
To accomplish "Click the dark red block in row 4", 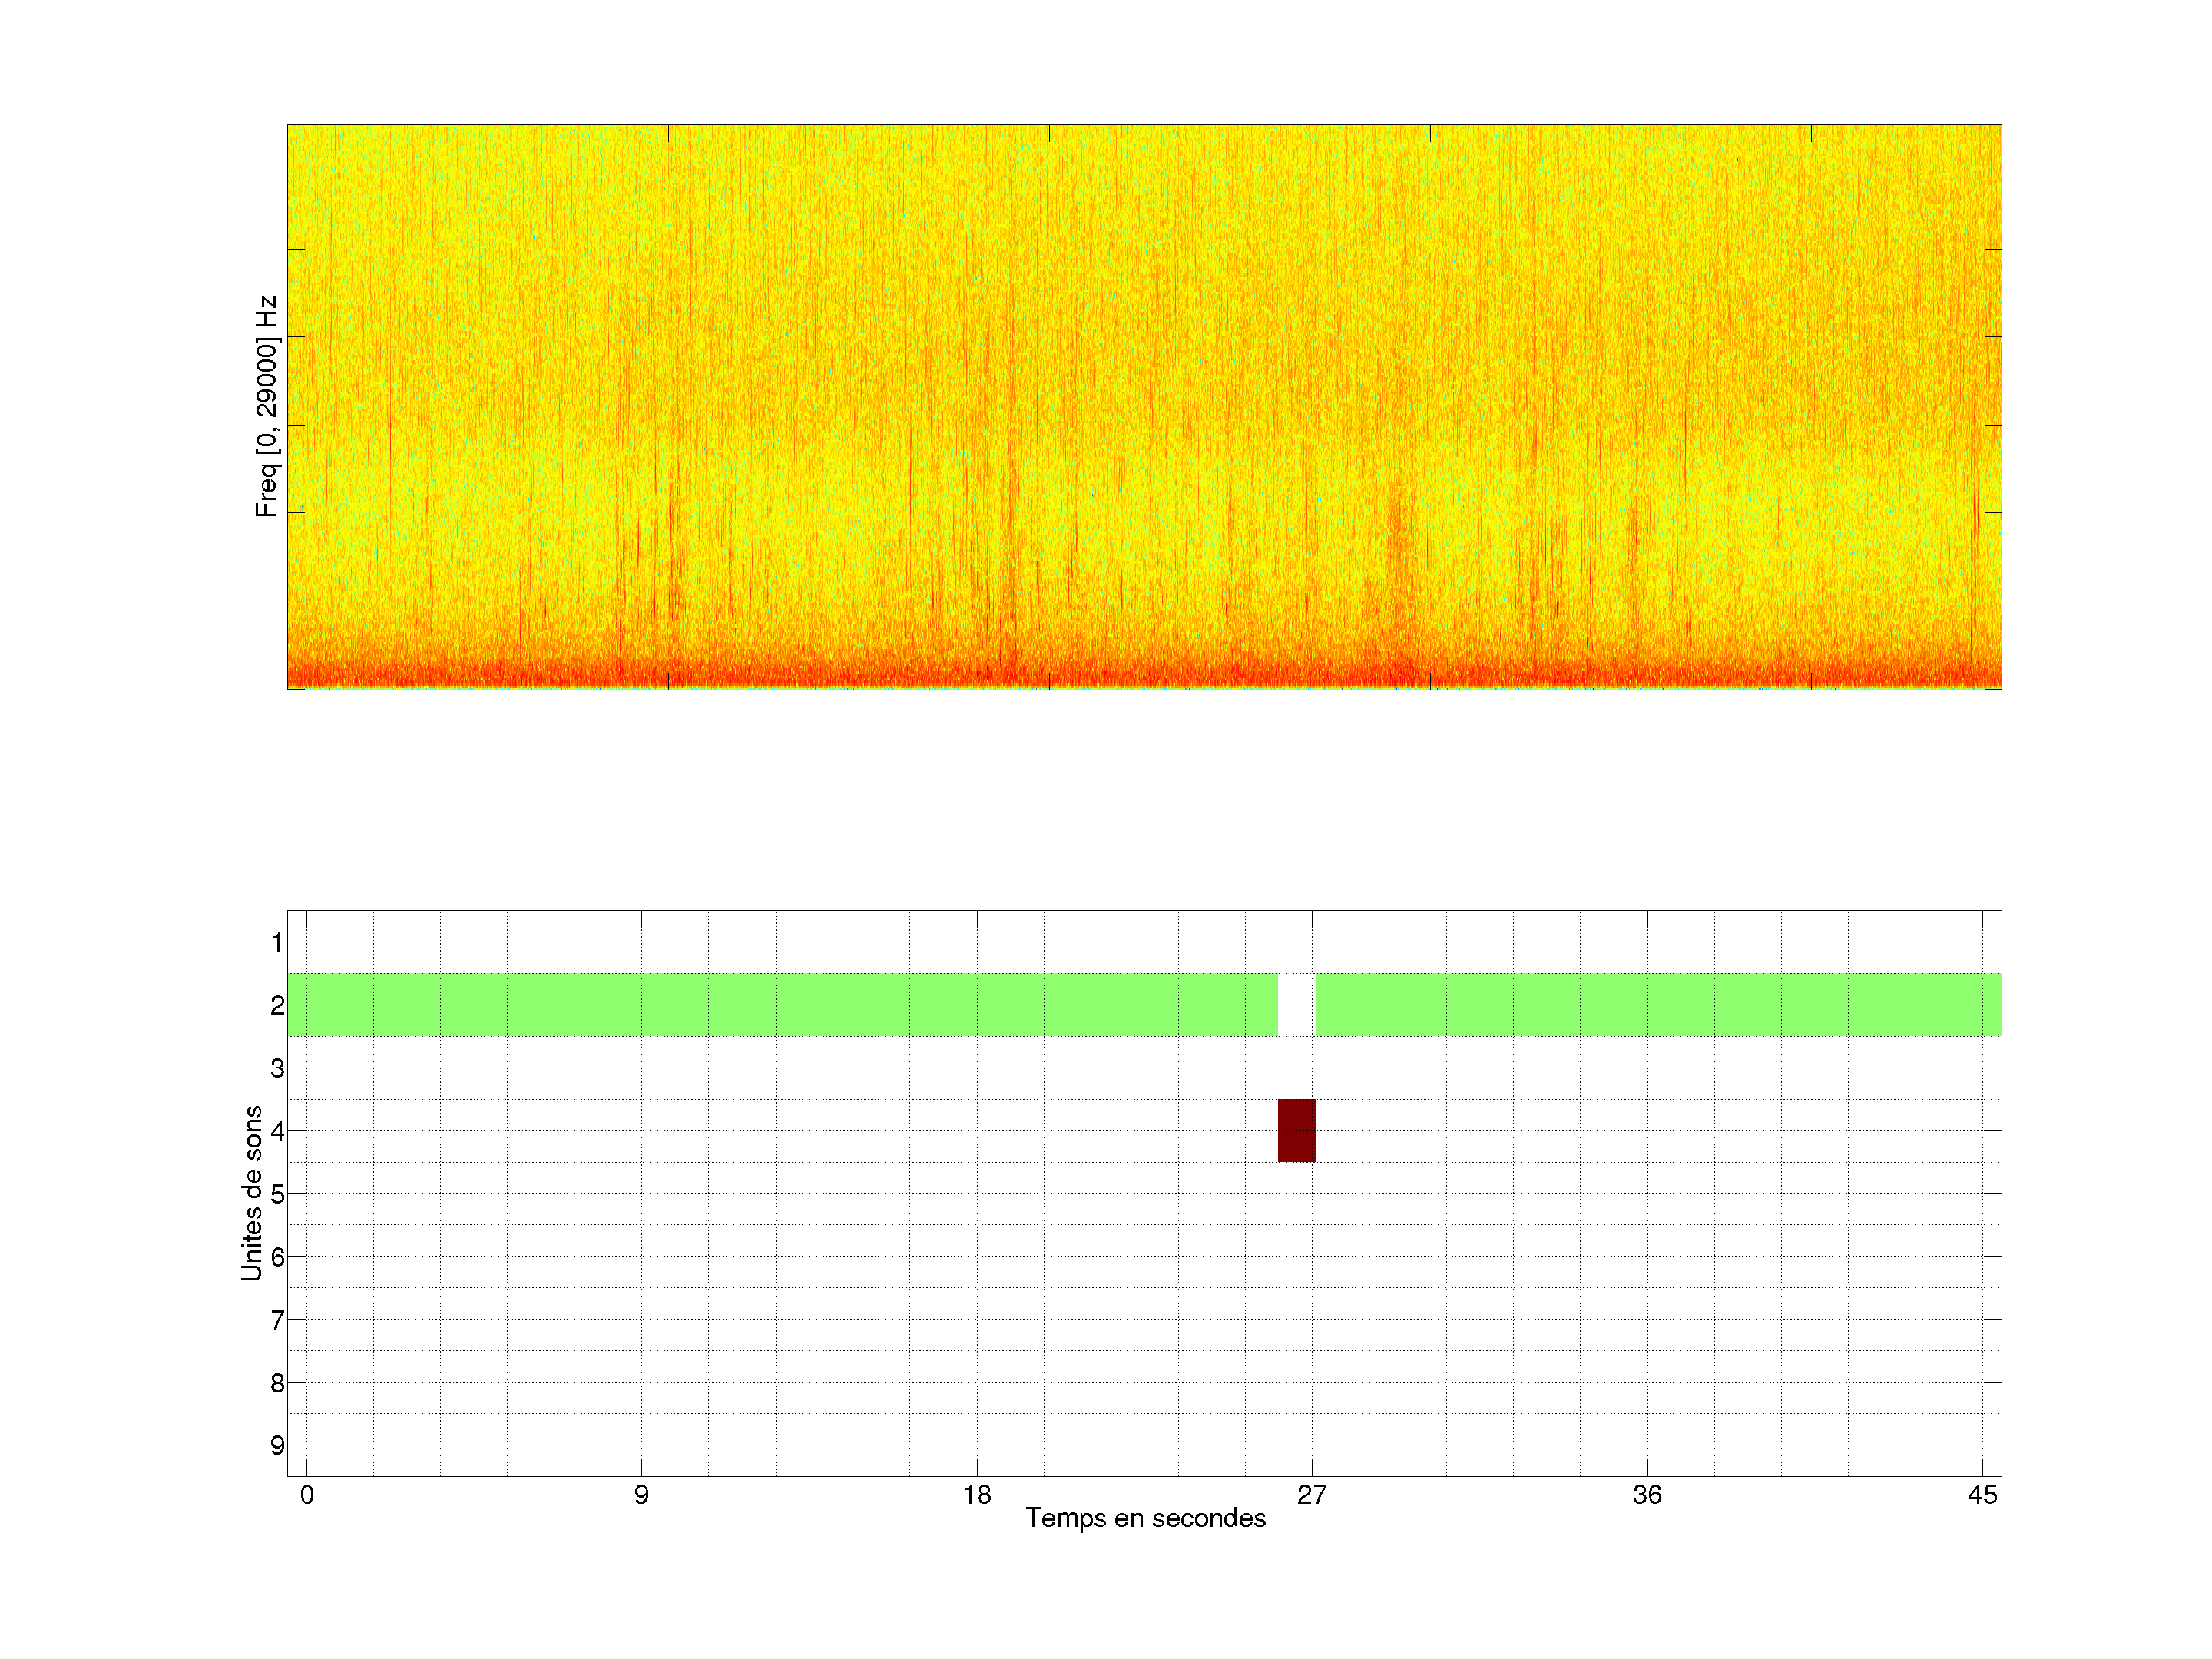I will (x=1296, y=1130).
